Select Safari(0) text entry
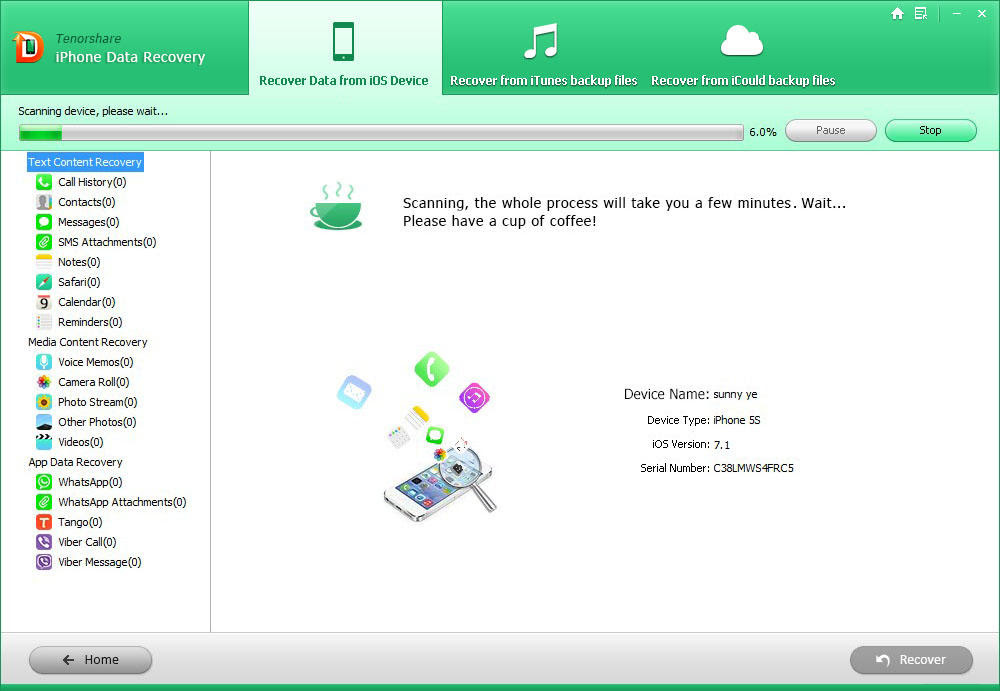1000x691 pixels. tap(79, 282)
